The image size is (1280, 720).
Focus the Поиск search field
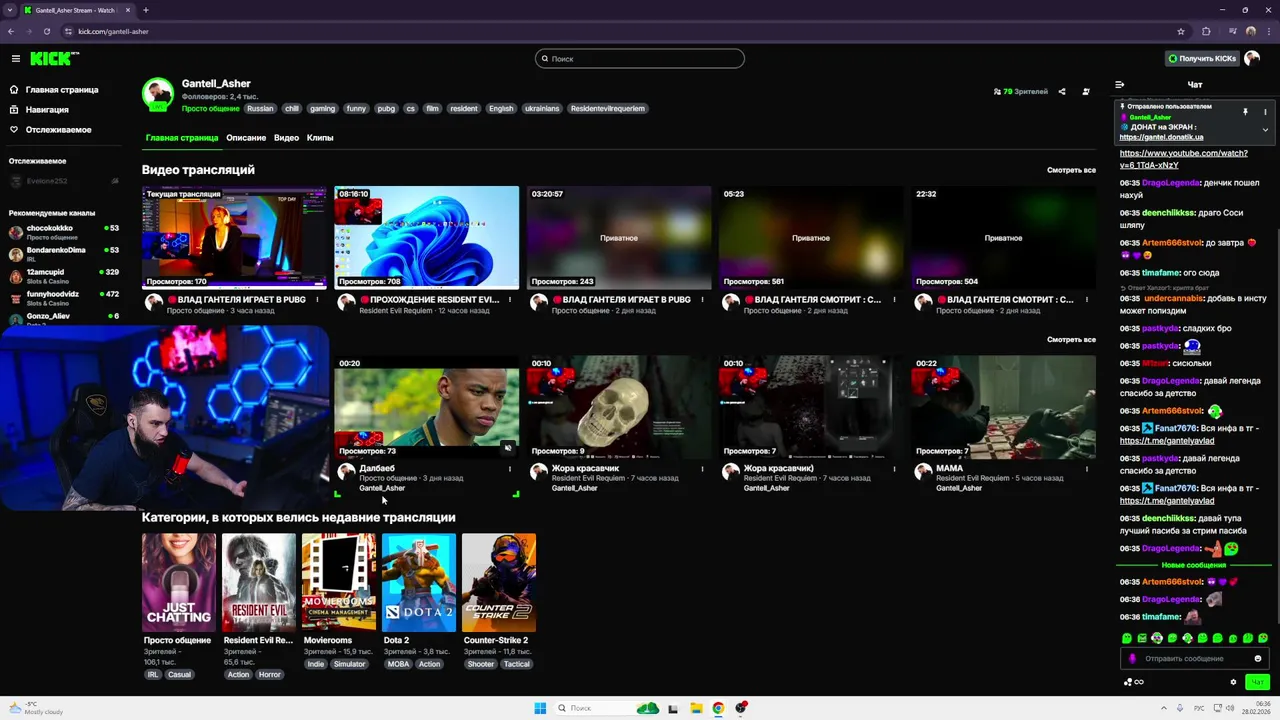pos(640,59)
